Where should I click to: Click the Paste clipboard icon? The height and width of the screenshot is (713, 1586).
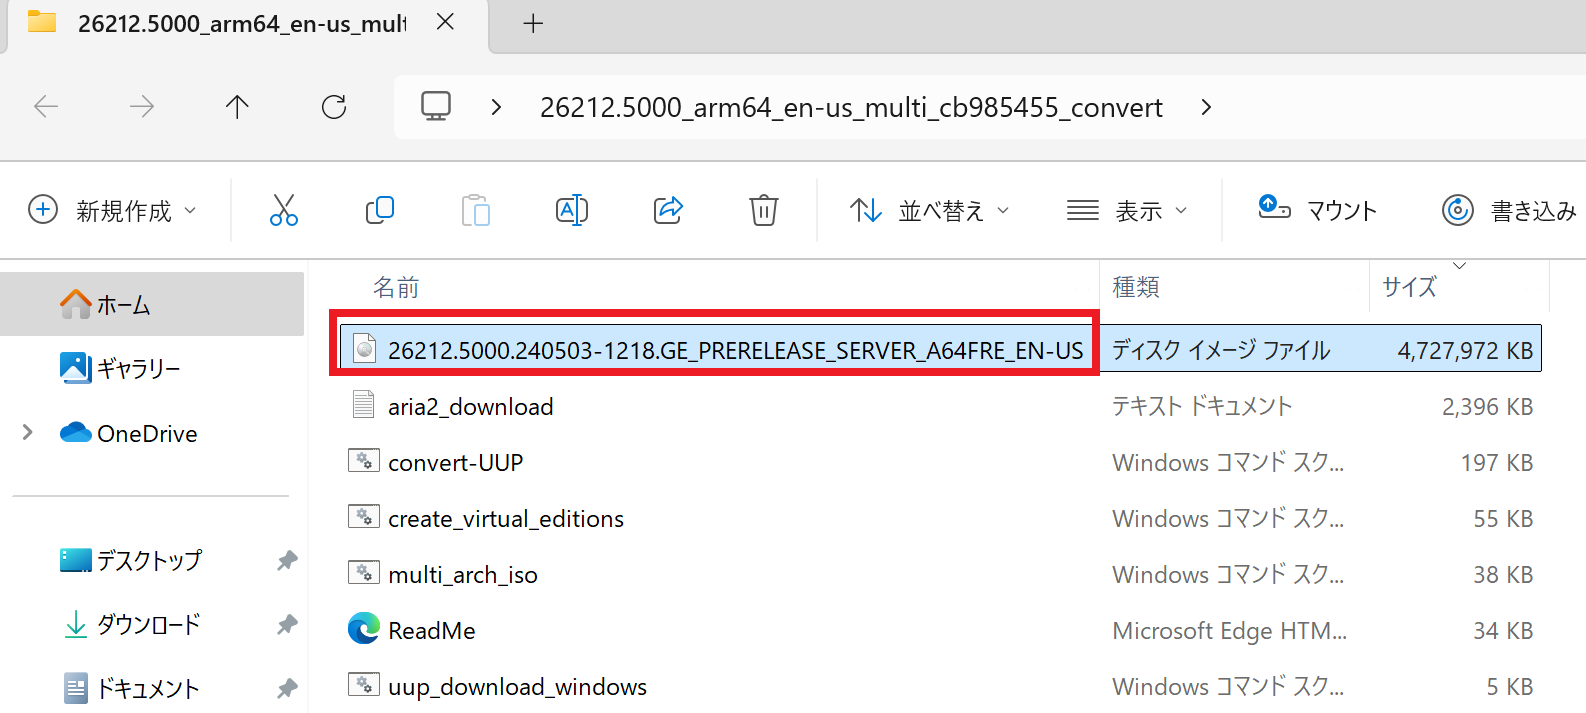(476, 210)
